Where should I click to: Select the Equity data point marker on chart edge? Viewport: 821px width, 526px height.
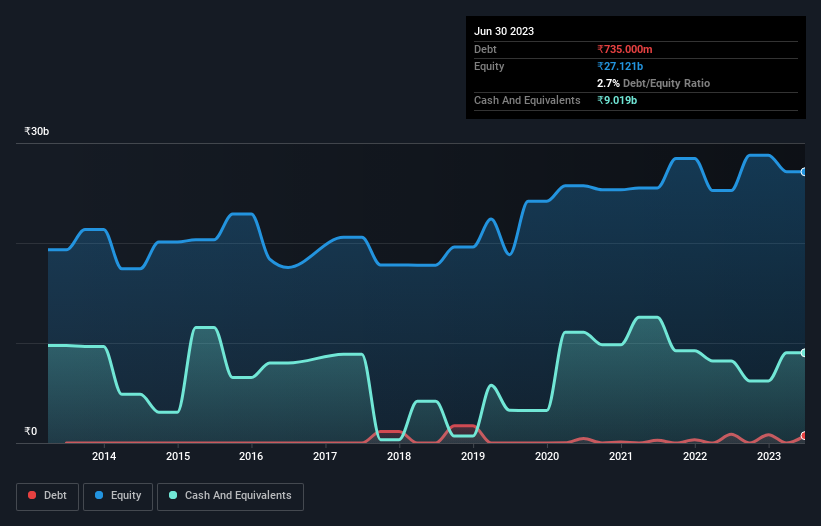[804, 172]
